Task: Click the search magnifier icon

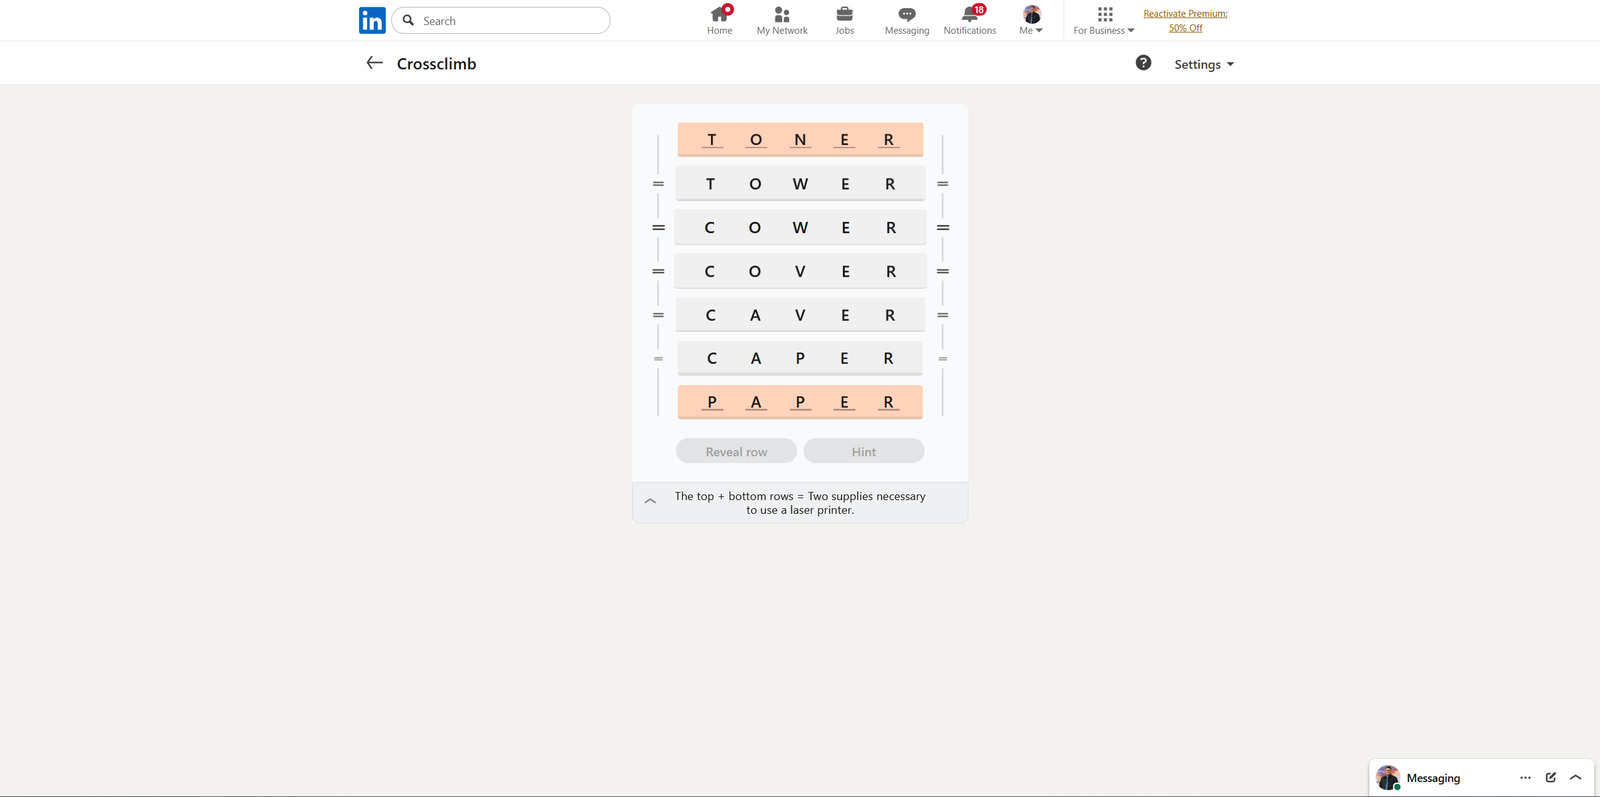Action: tap(408, 20)
